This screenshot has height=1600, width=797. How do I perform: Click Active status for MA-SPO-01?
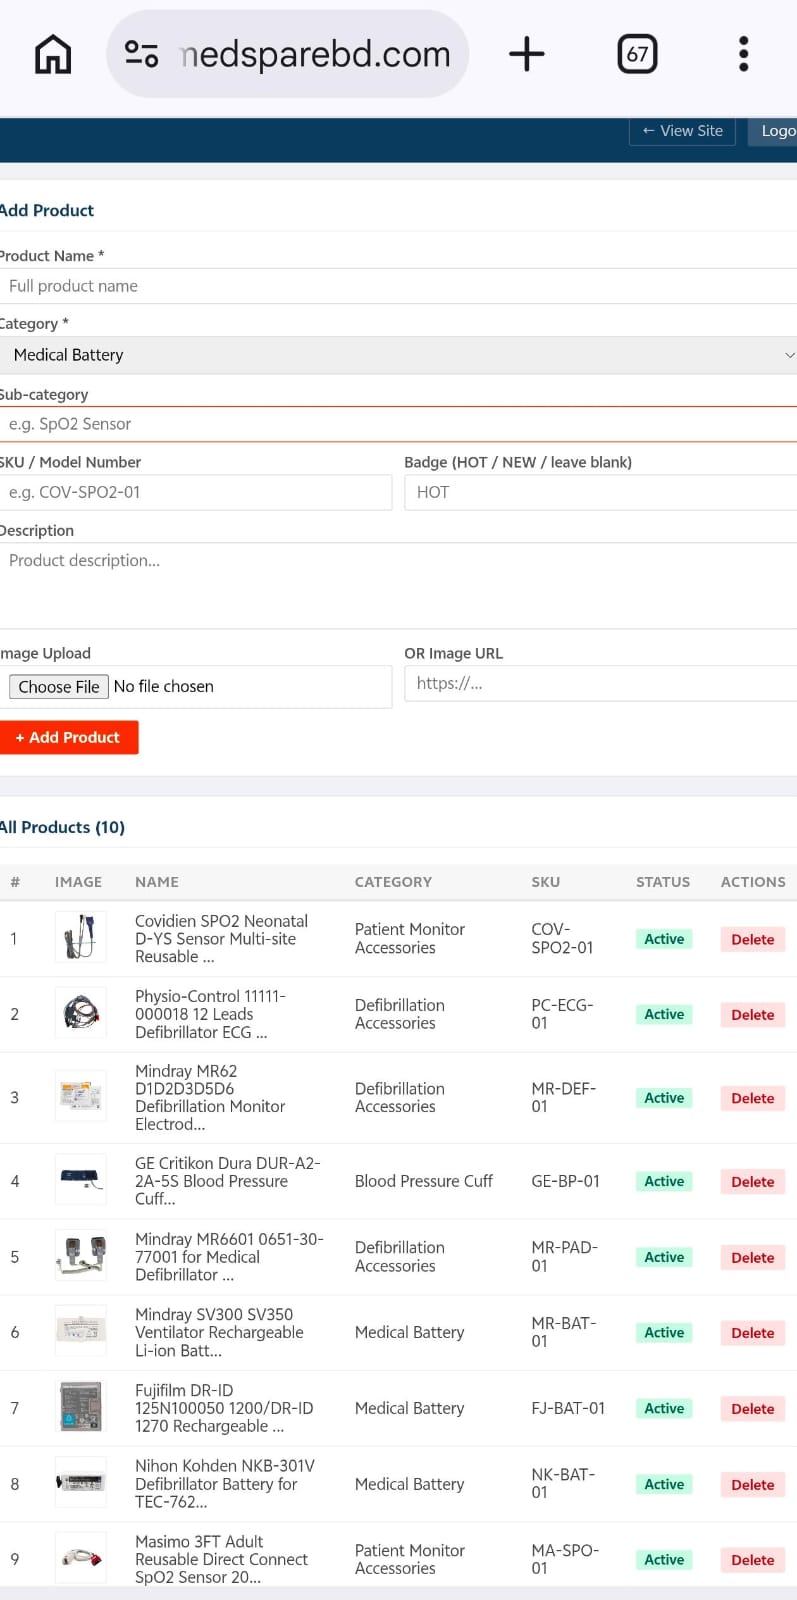click(664, 1559)
